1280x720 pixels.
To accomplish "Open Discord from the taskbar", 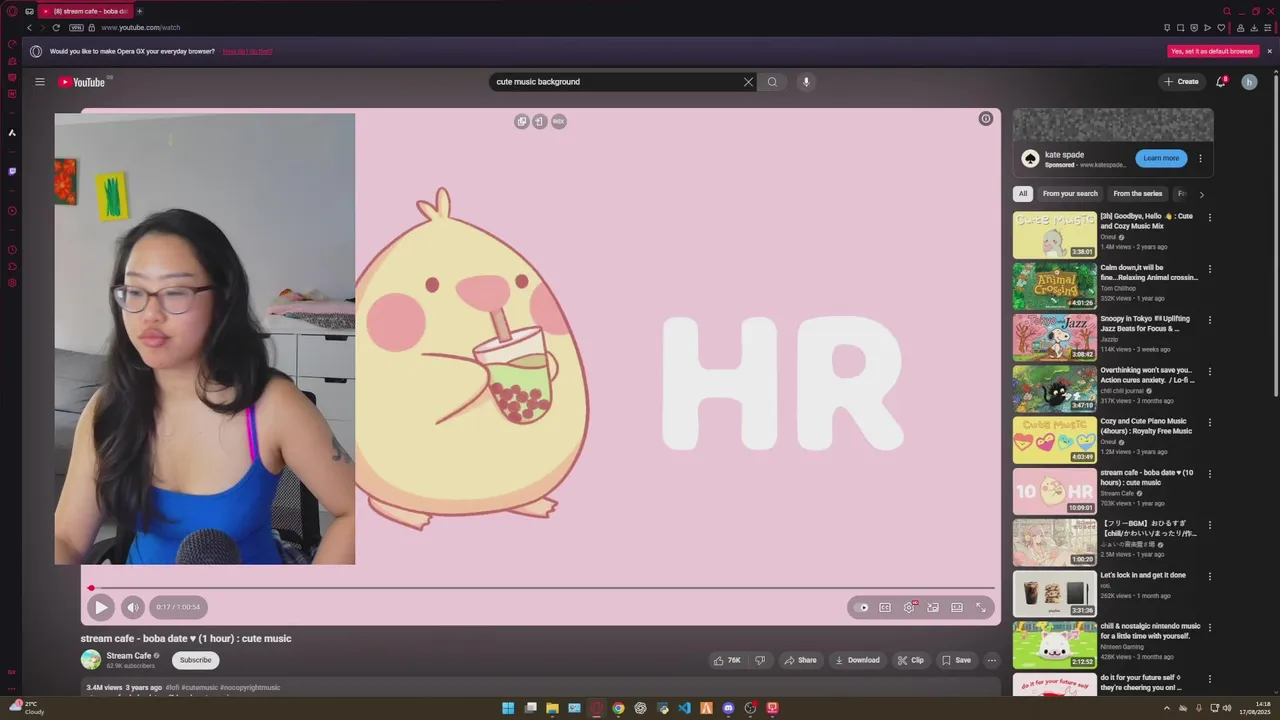I will pyautogui.click(x=728, y=708).
